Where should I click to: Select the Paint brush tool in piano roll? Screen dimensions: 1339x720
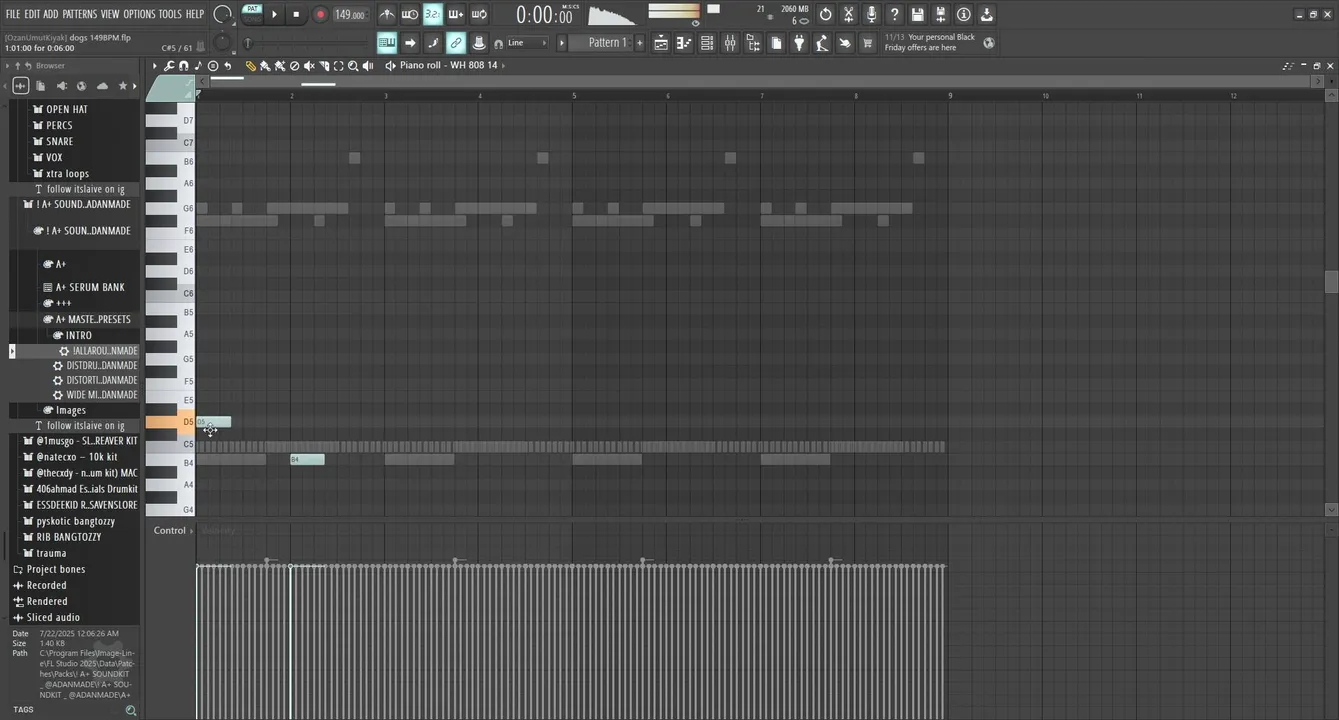click(x=265, y=66)
